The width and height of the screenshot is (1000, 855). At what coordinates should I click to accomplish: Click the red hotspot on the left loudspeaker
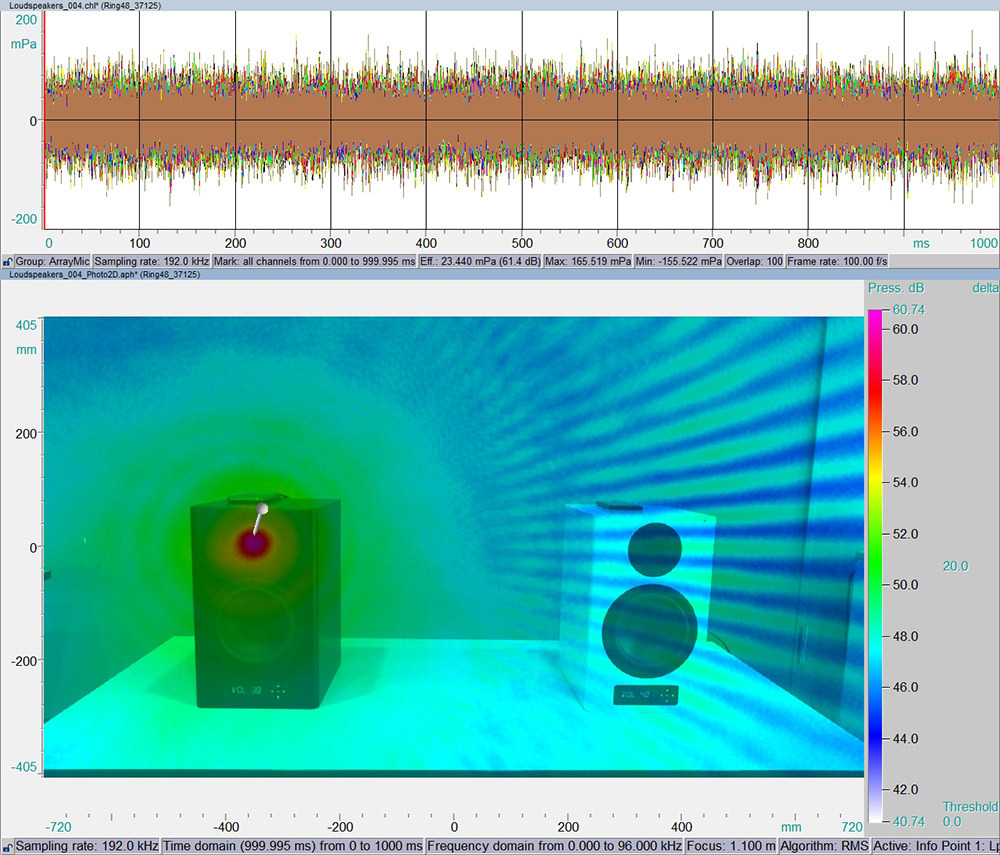(x=253, y=544)
